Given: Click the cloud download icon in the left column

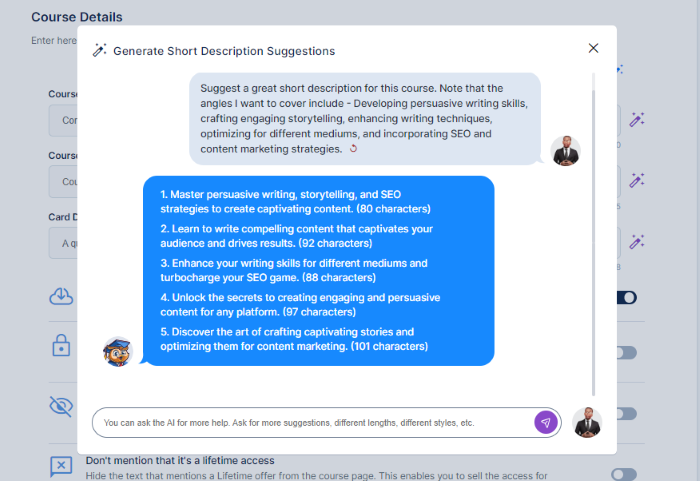Looking at the screenshot, I should point(61,297).
